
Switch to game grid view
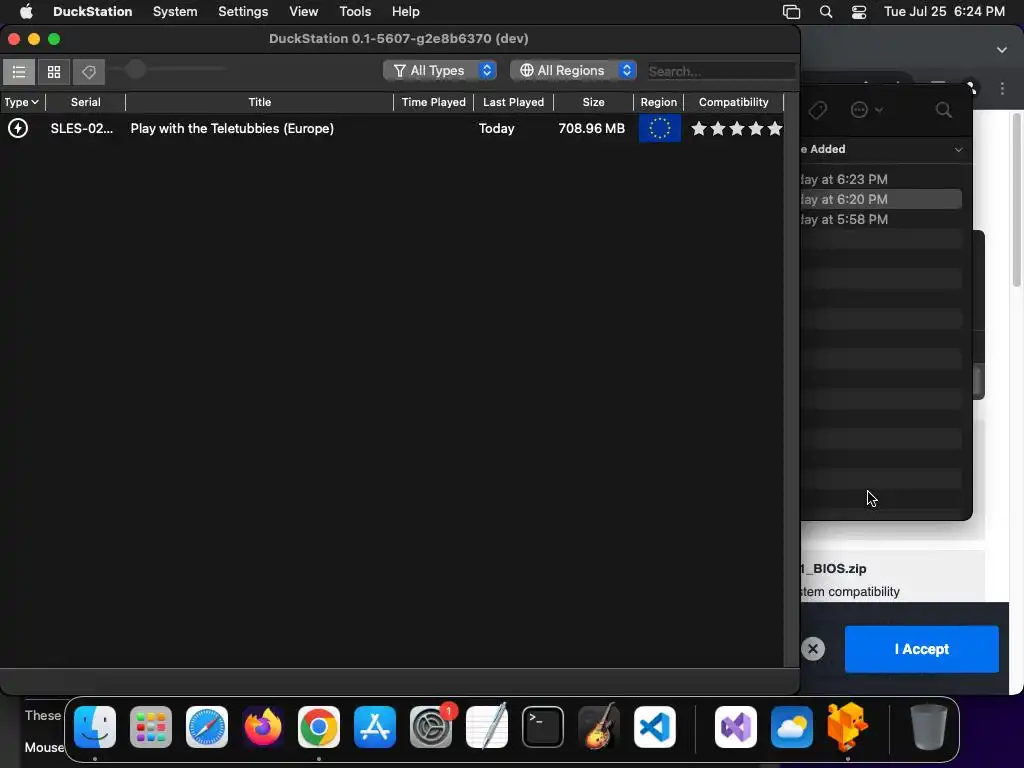[x=54, y=71]
